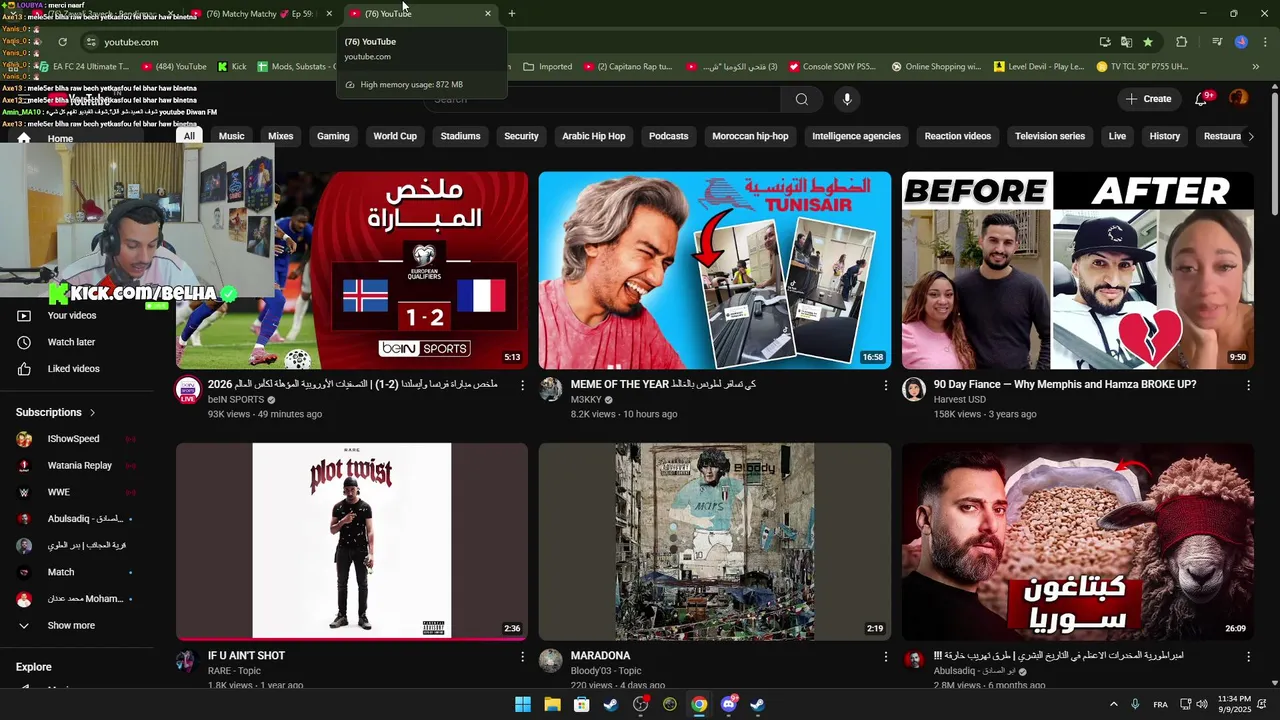
Task: Select the Podcasts filter chip
Action: (669, 136)
